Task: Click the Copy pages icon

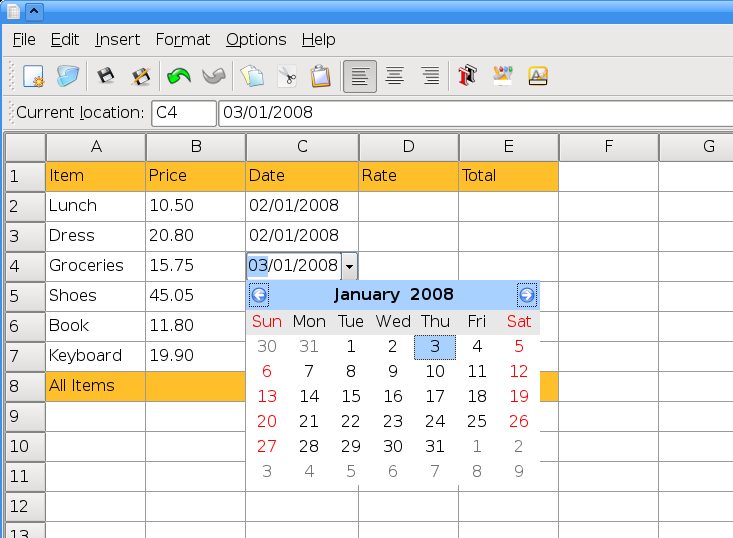Action: click(252, 76)
